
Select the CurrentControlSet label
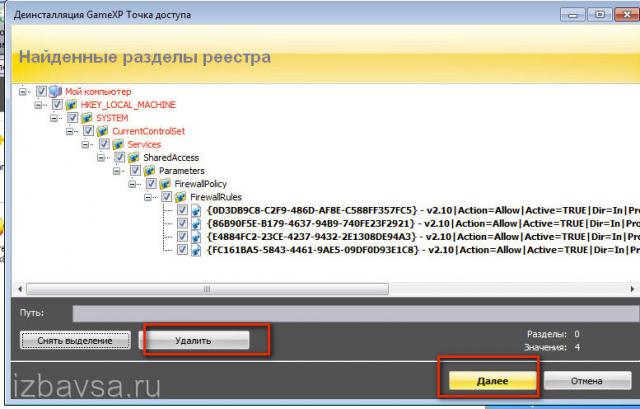coord(149,131)
